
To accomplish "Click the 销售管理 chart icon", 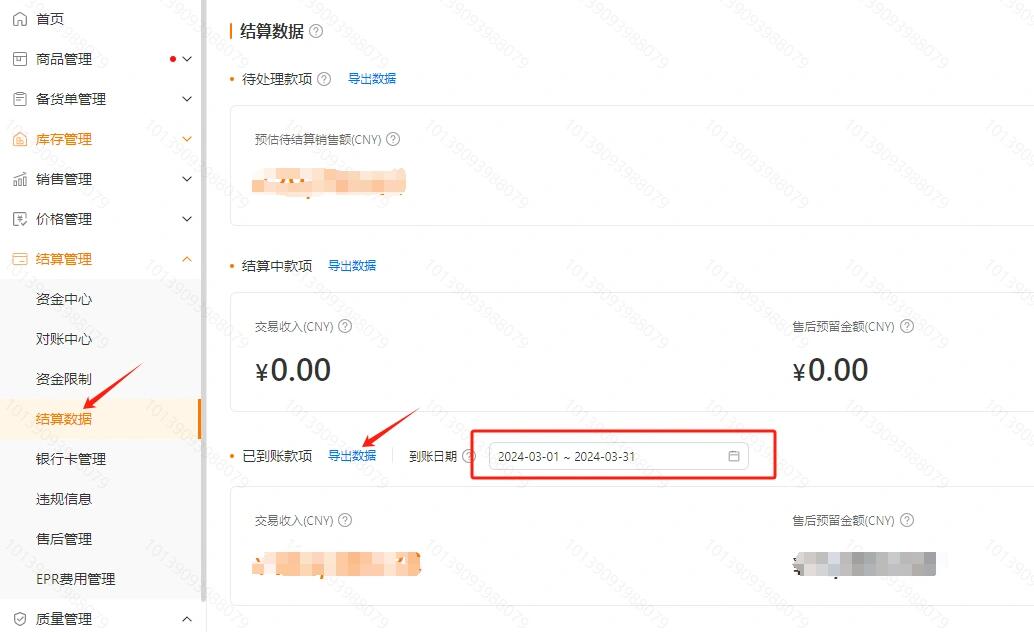I will [20, 179].
